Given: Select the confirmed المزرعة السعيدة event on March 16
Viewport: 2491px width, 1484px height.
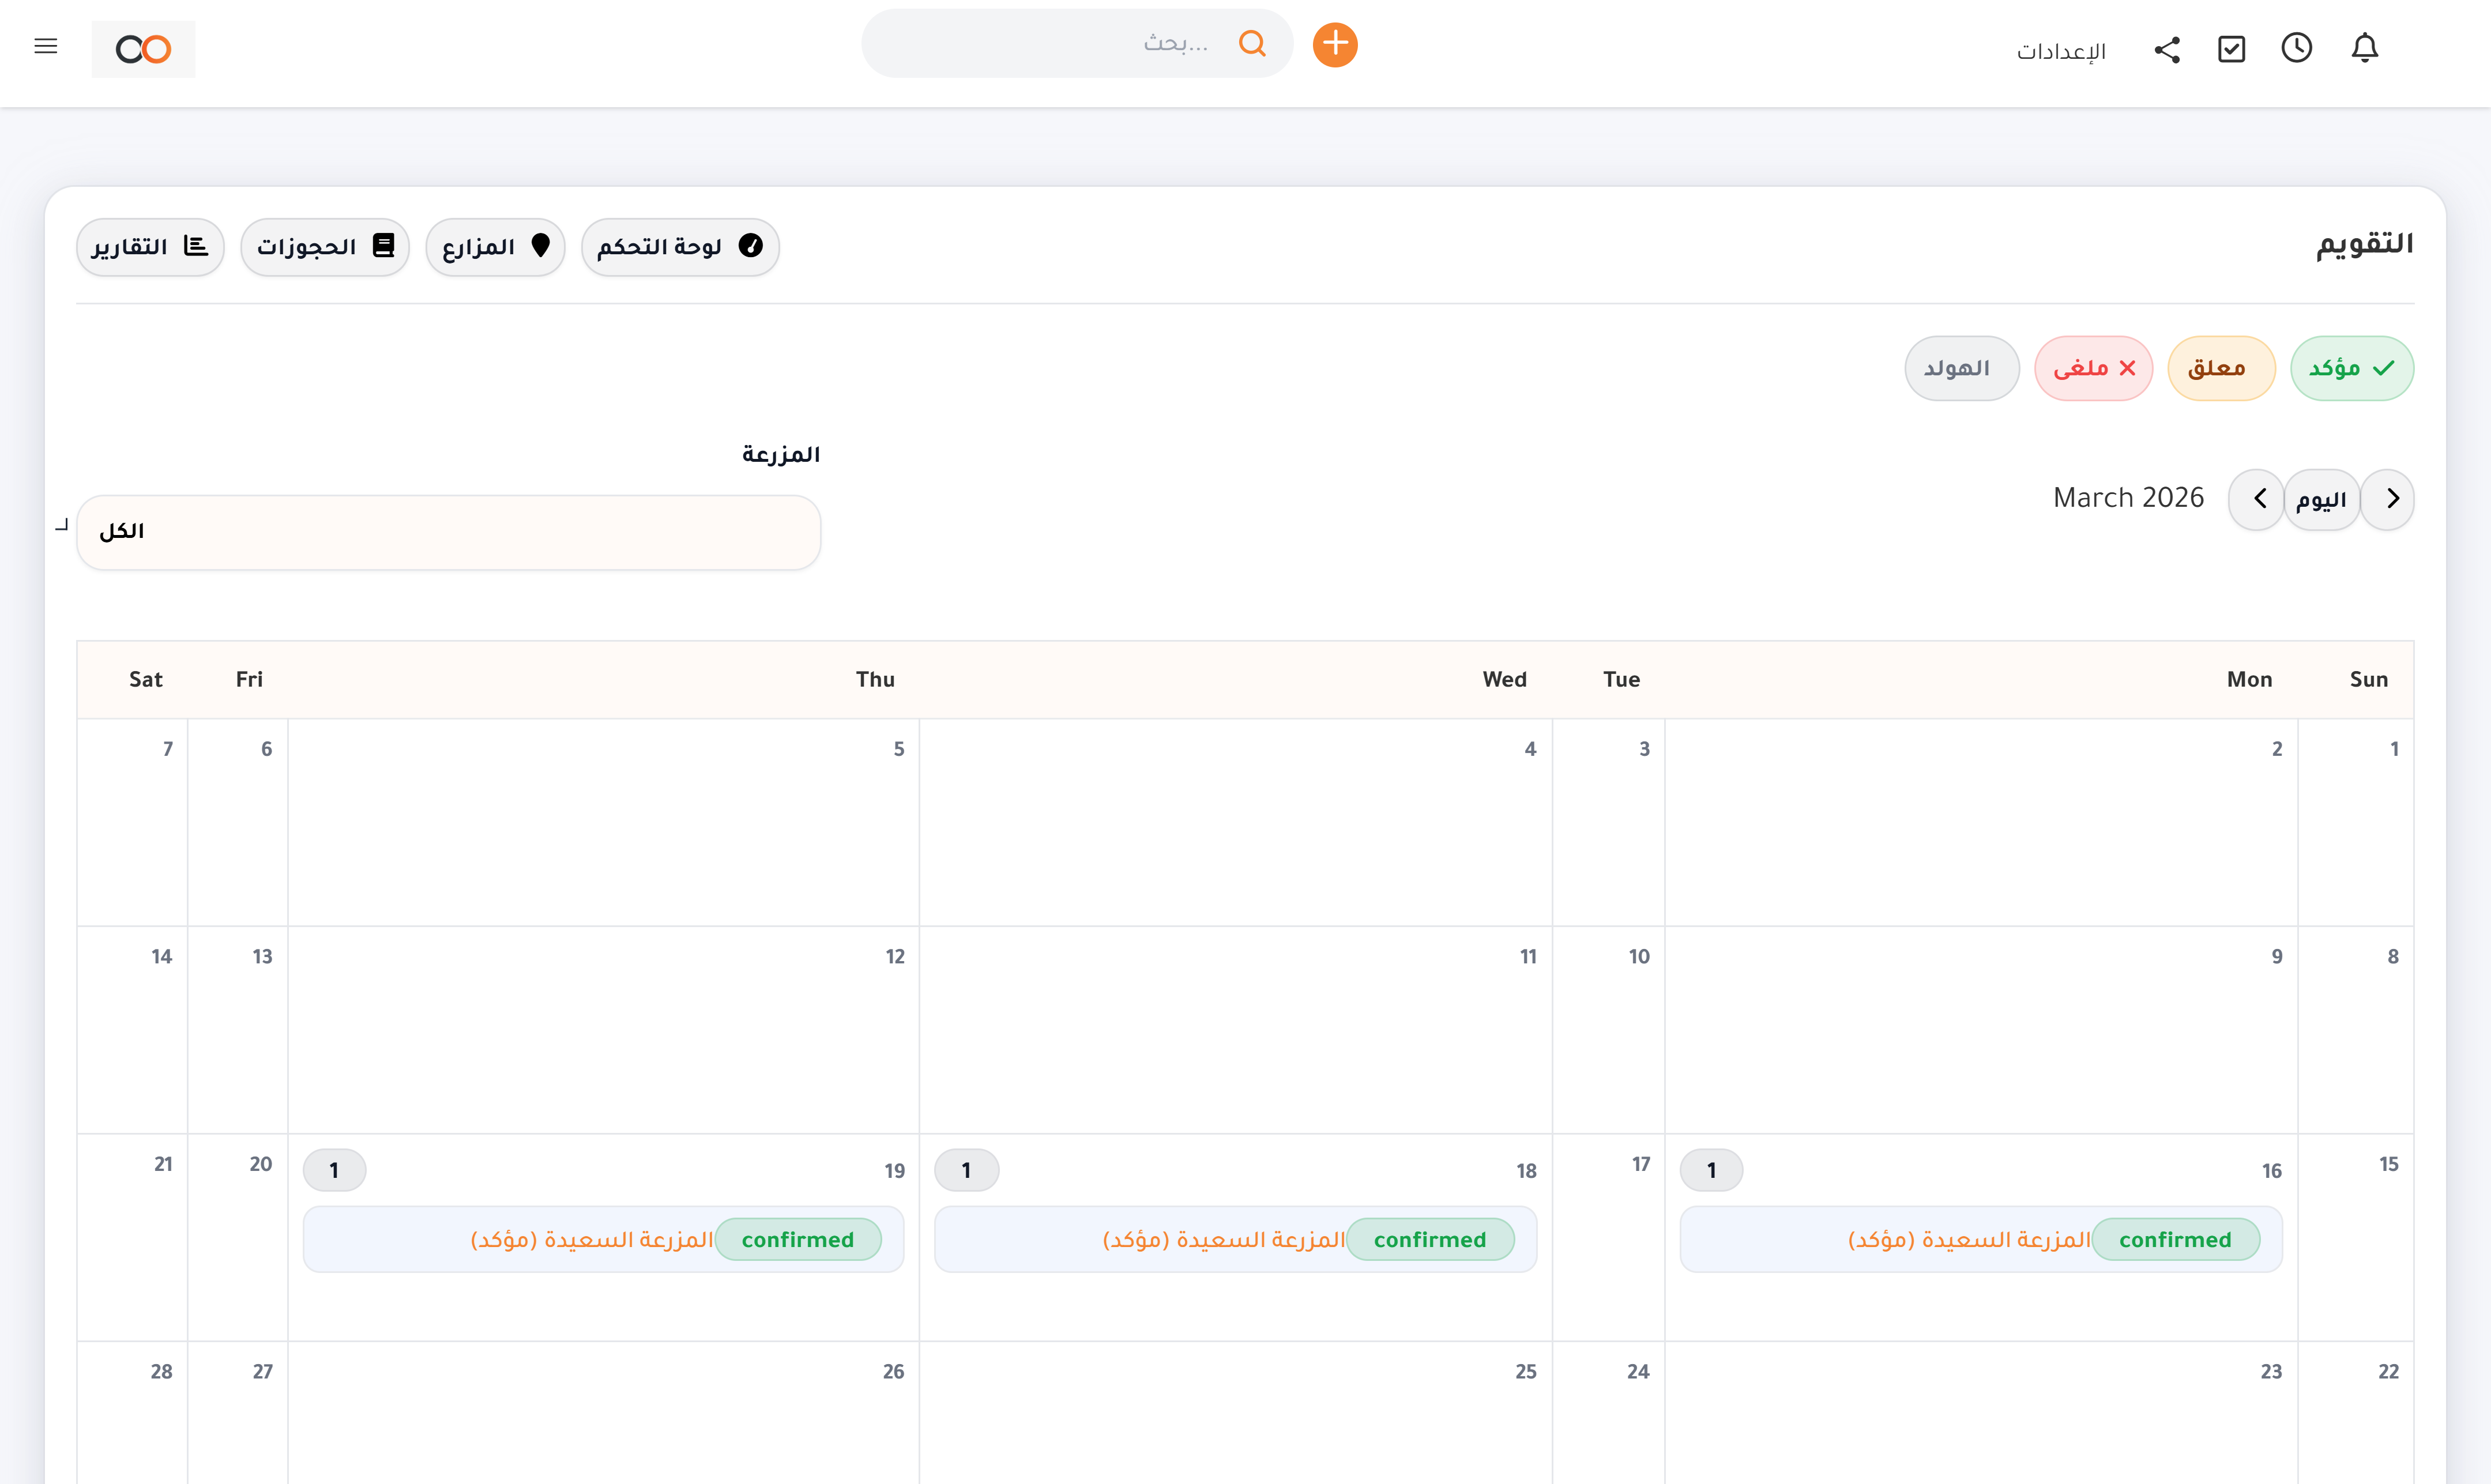Looking at the screenshot, I should point(1980,1239).
